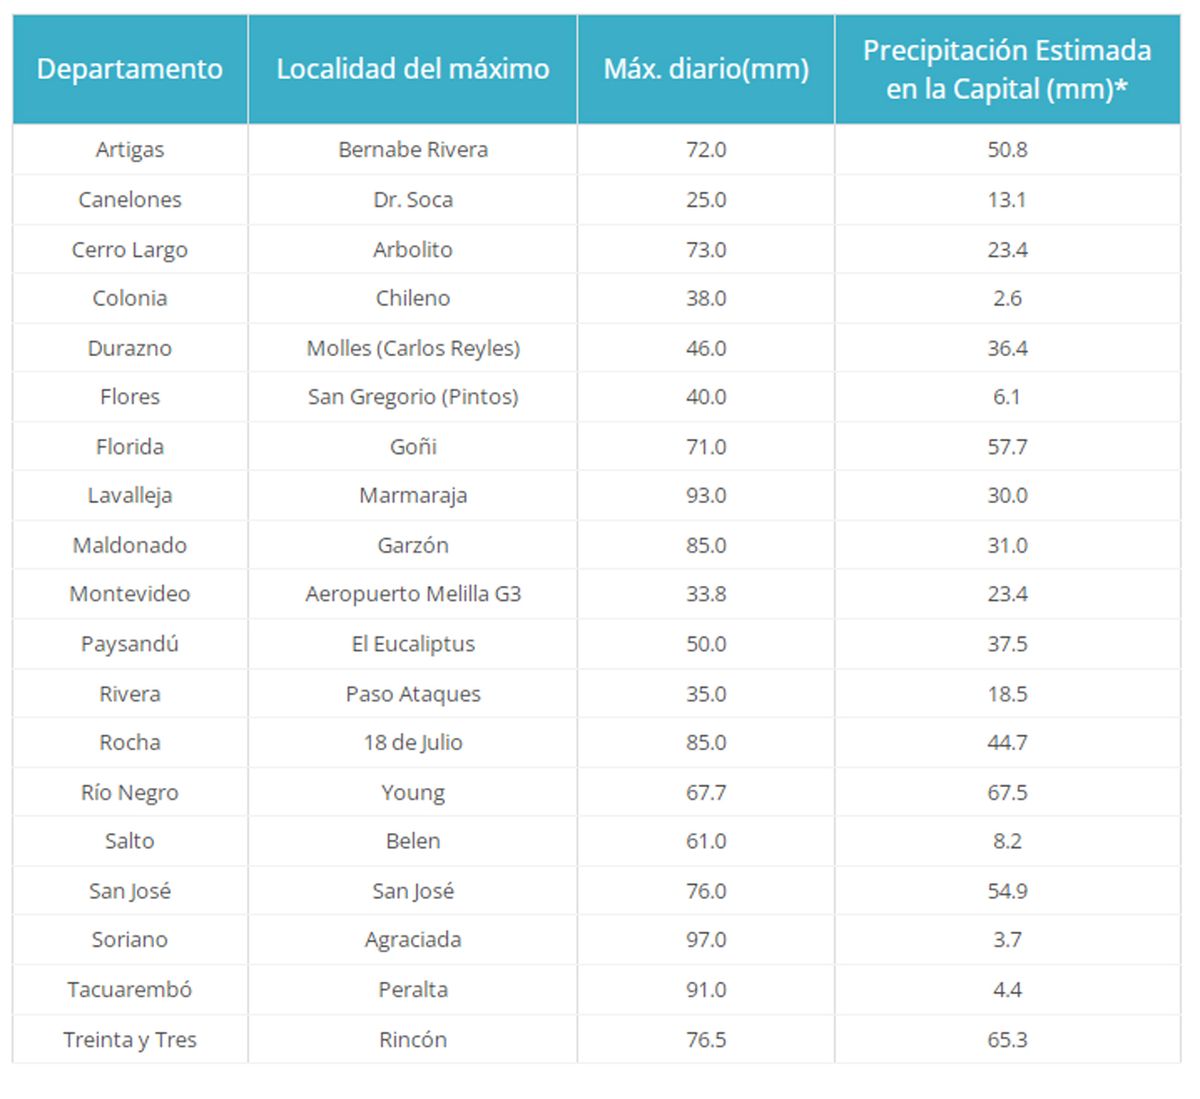Click the Río Negro department cell
Screen dimensions: 1200x1099
coord(130,793)
